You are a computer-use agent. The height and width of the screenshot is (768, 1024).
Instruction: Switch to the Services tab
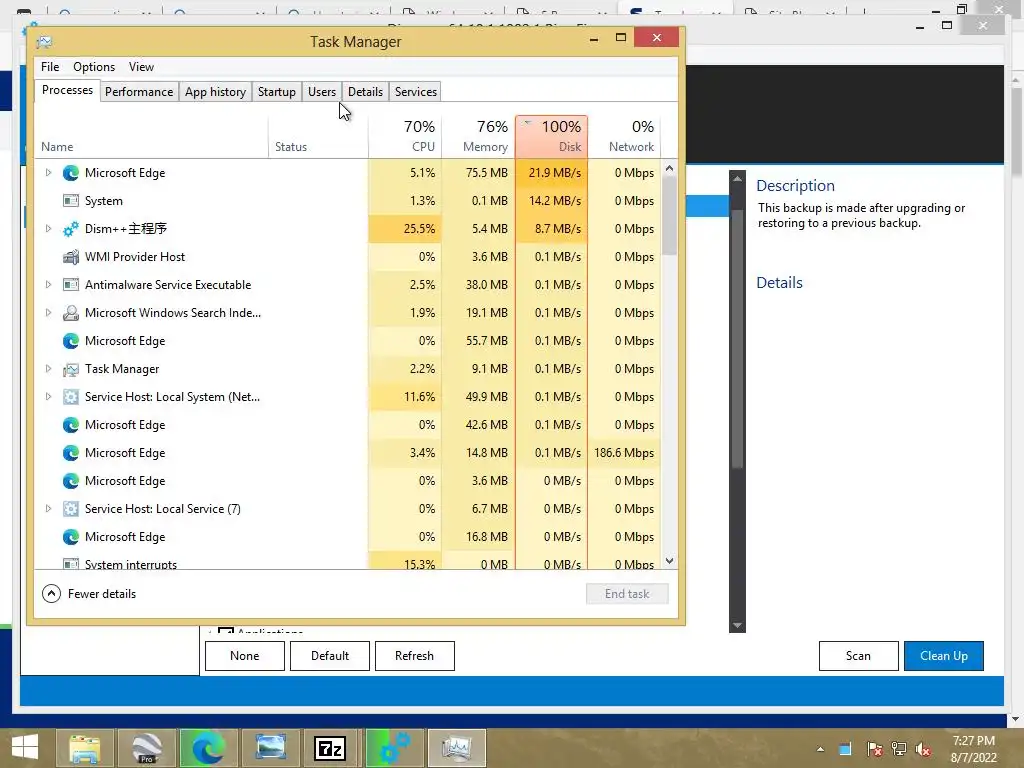pos(415,92)
